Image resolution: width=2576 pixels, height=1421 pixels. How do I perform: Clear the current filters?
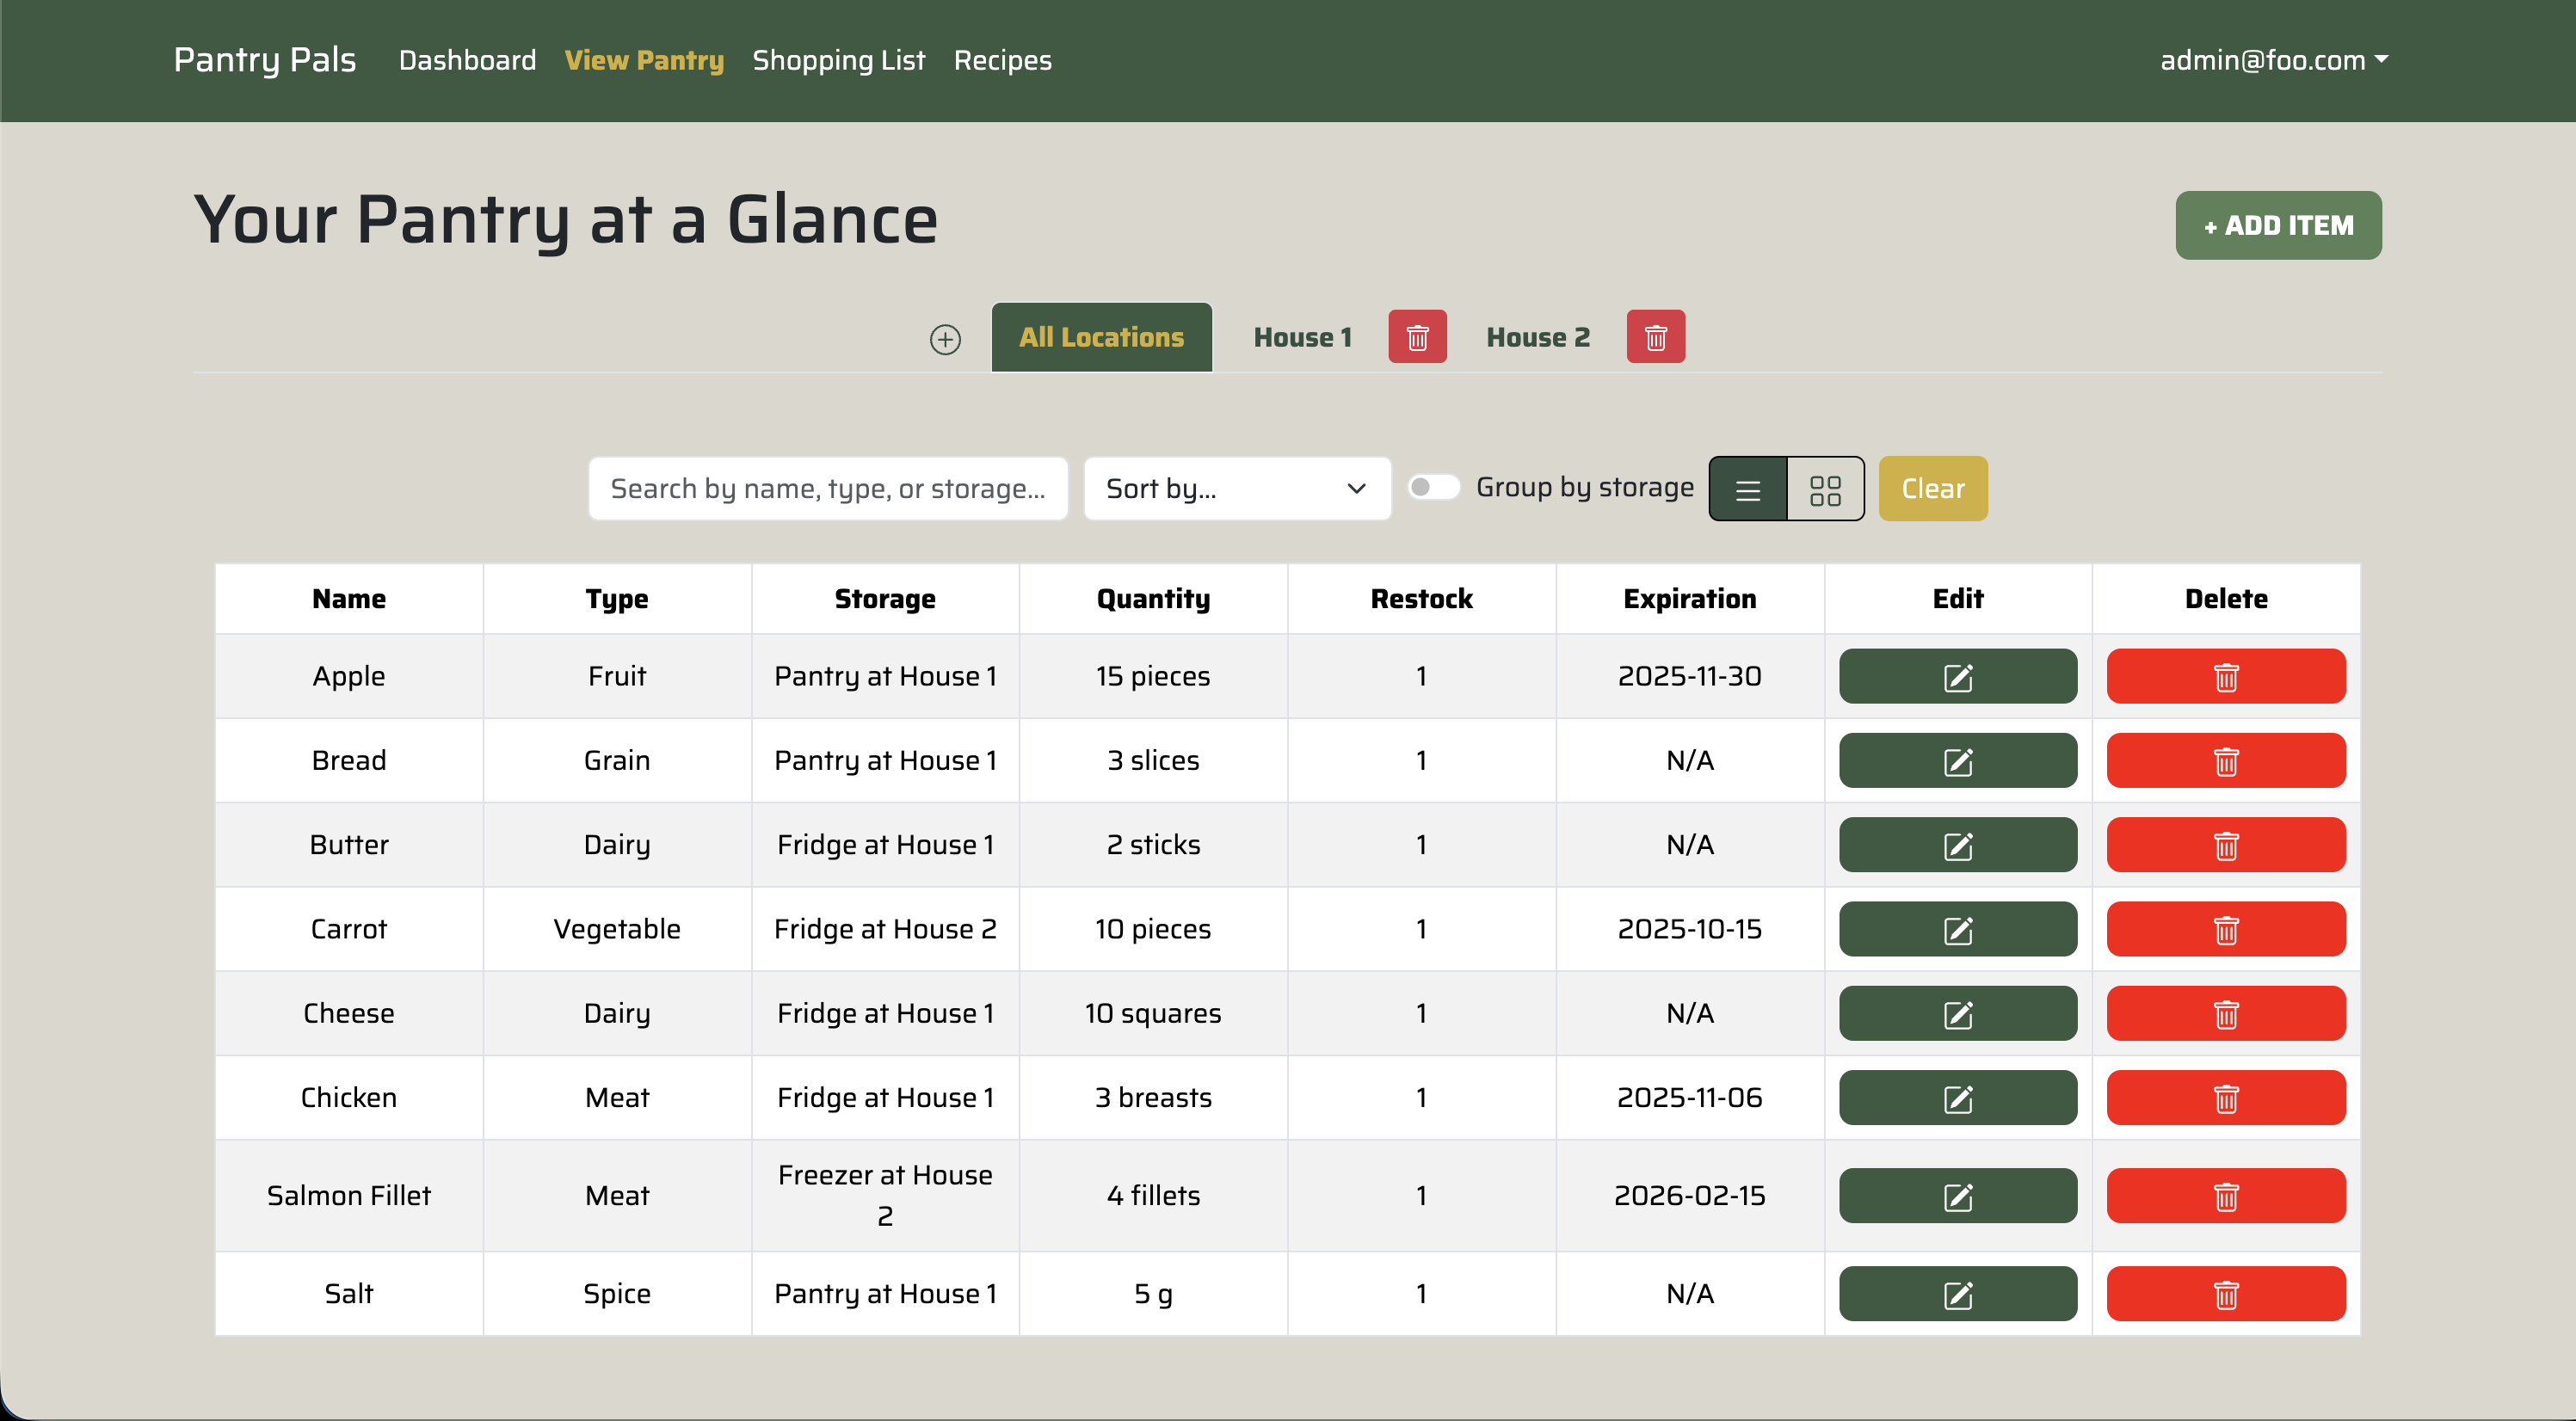(x=1932, y=489)
